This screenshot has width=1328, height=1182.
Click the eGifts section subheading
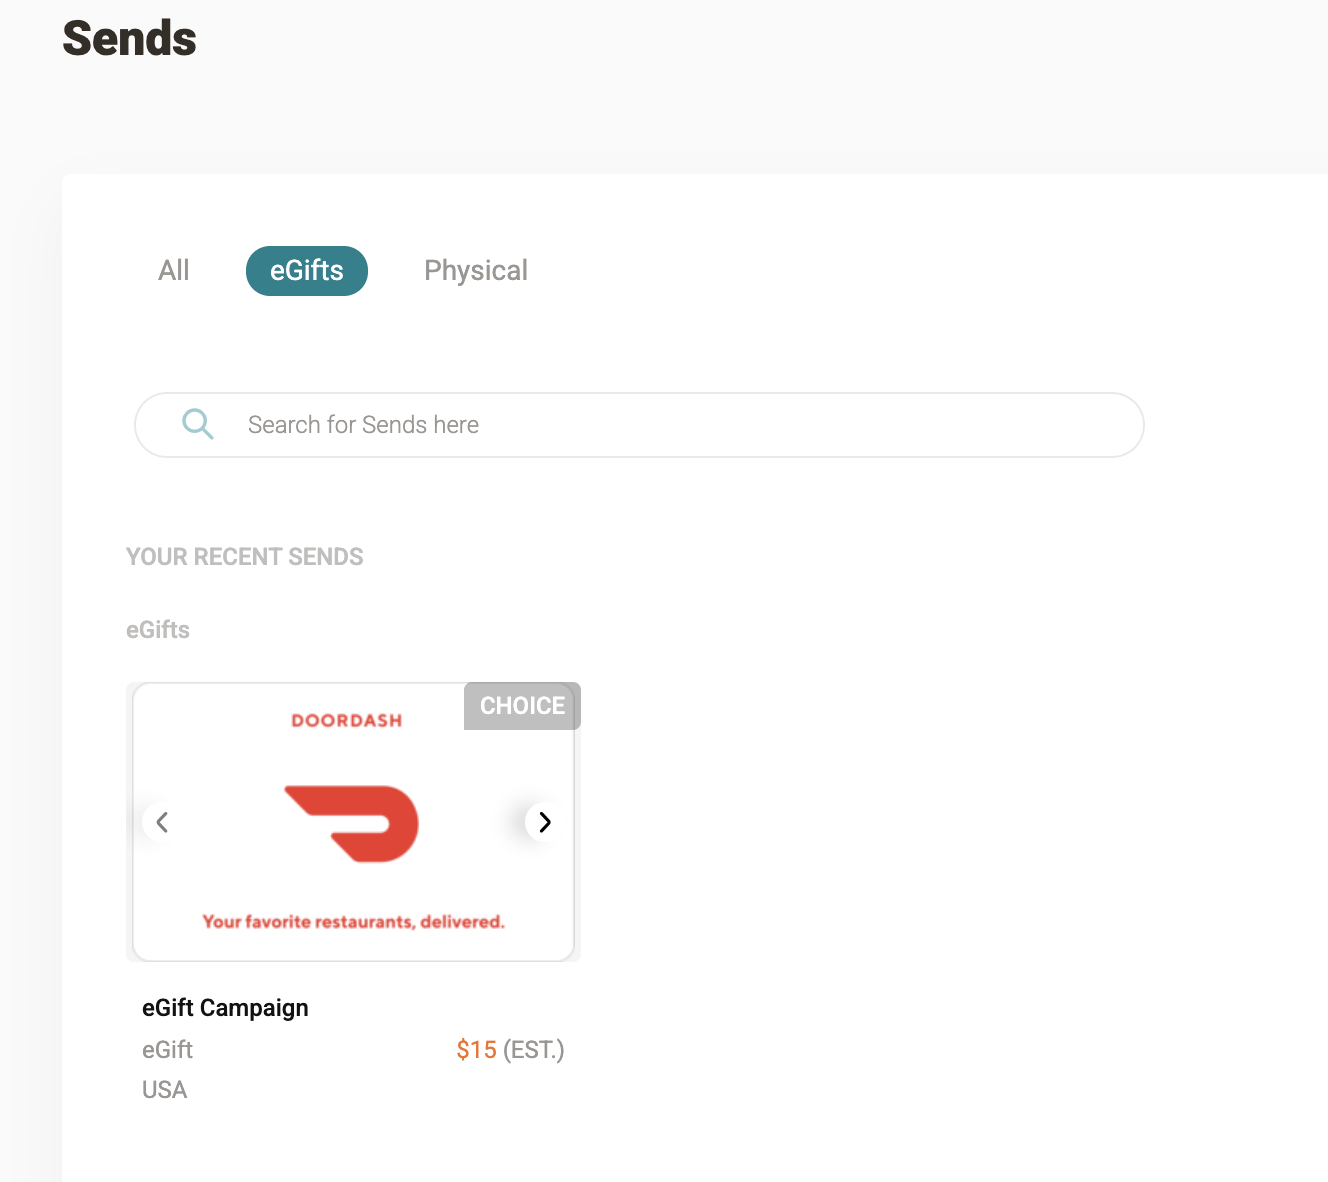click(x=158, y=630)
